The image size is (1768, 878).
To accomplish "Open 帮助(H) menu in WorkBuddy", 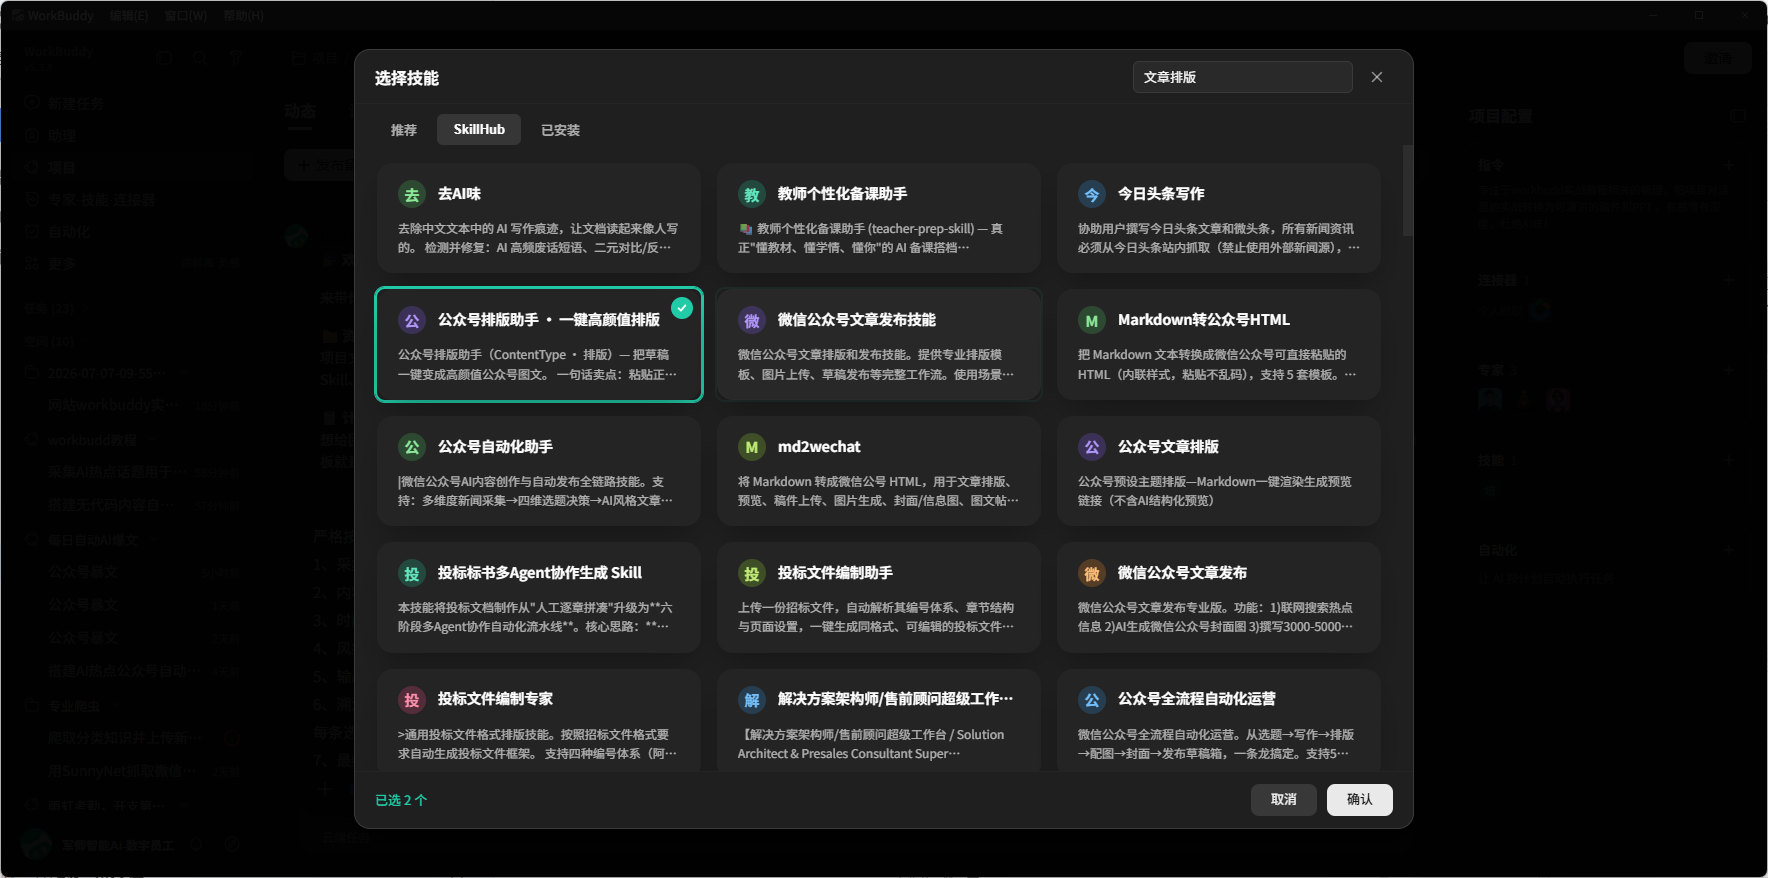I will pos(244,16).
